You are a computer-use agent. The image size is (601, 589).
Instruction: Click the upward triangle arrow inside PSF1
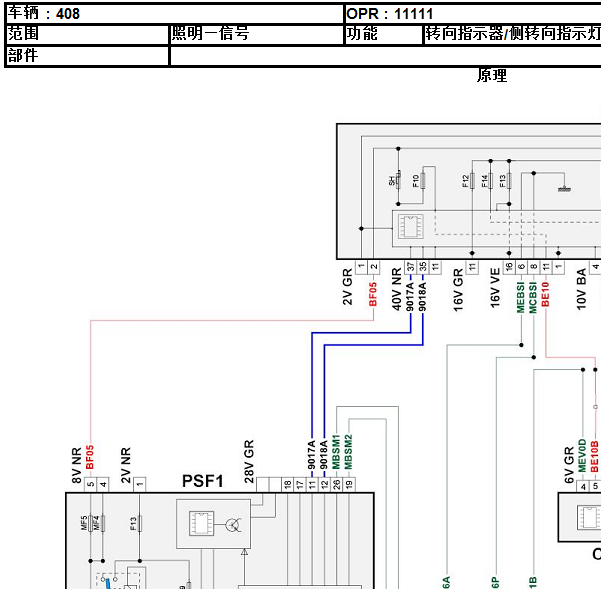pos(244,552)
